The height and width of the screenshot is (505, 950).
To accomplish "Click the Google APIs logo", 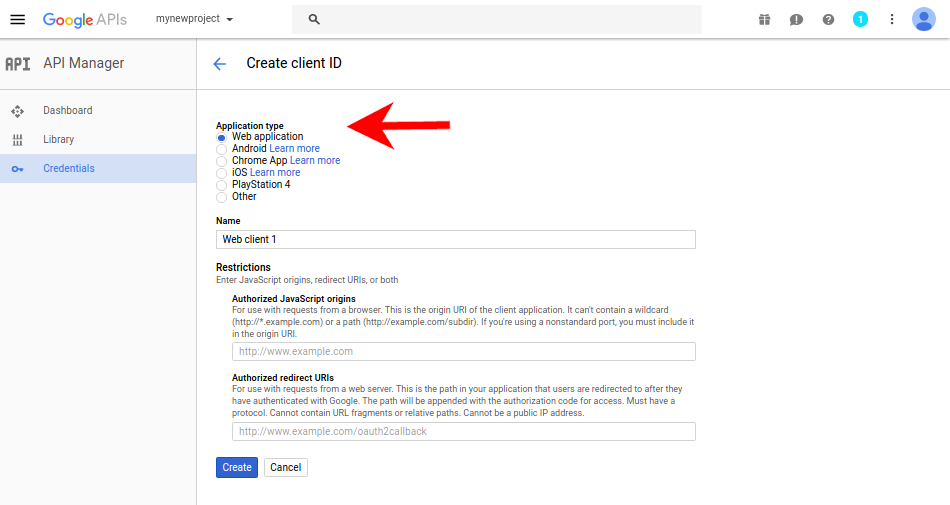I will click(85, 19).
